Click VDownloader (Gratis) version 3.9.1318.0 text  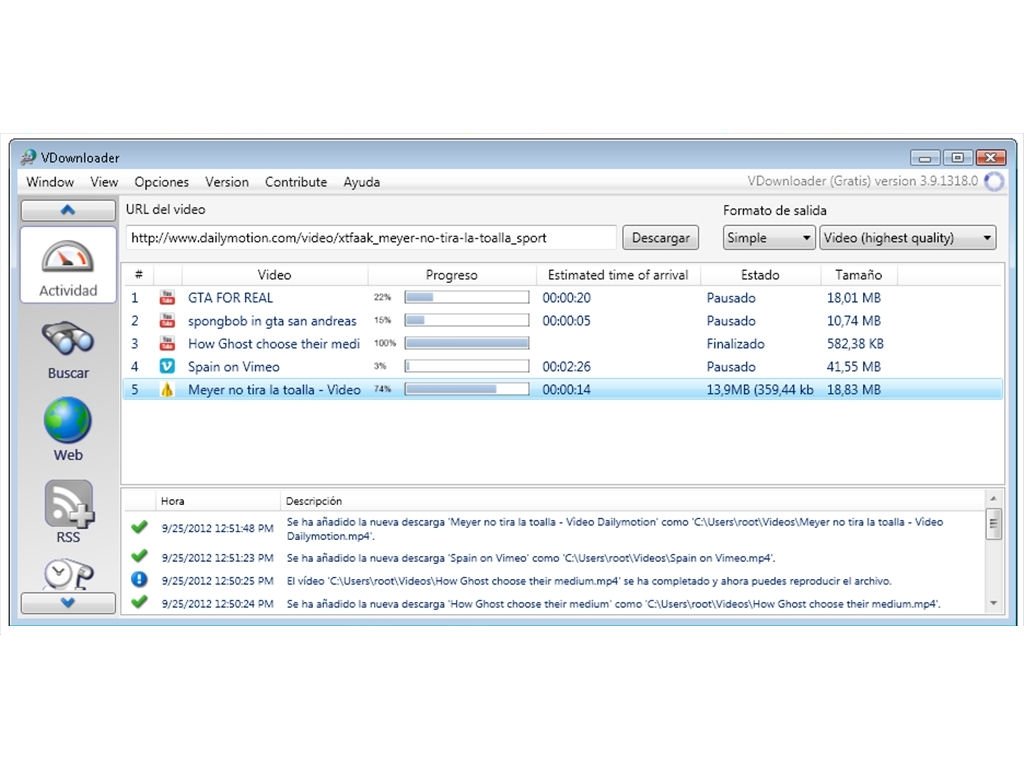click(863, 181)
